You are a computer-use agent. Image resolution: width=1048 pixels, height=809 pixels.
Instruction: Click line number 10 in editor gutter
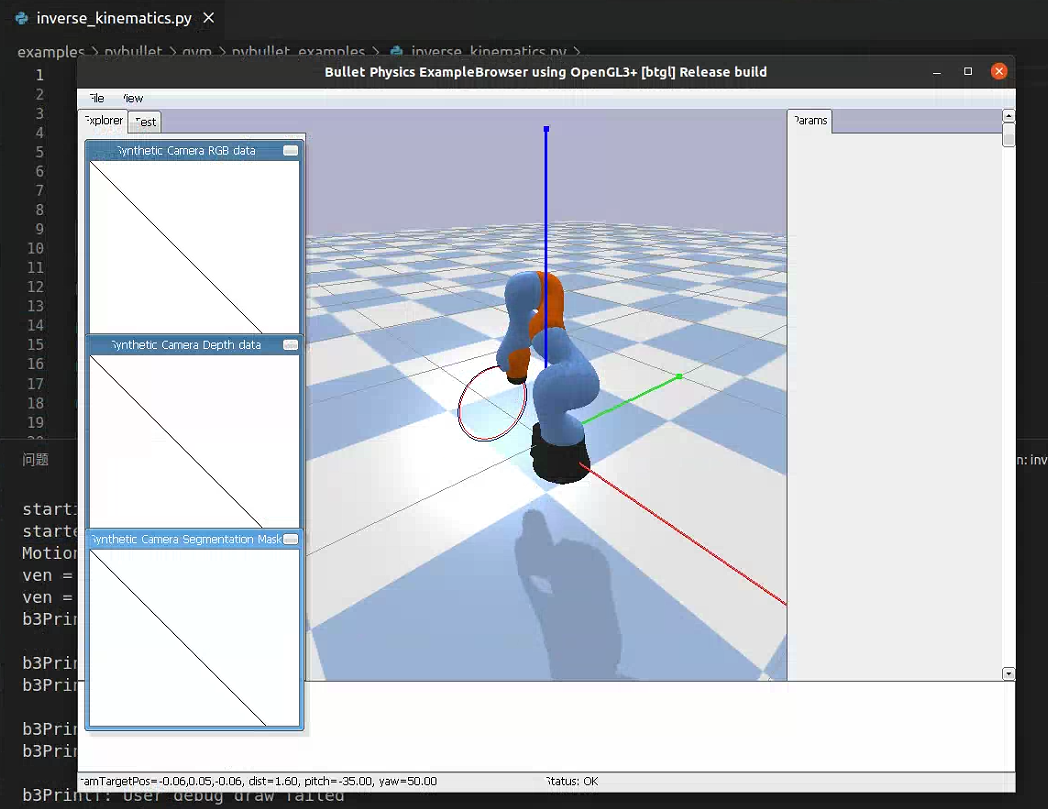[35, 249]
